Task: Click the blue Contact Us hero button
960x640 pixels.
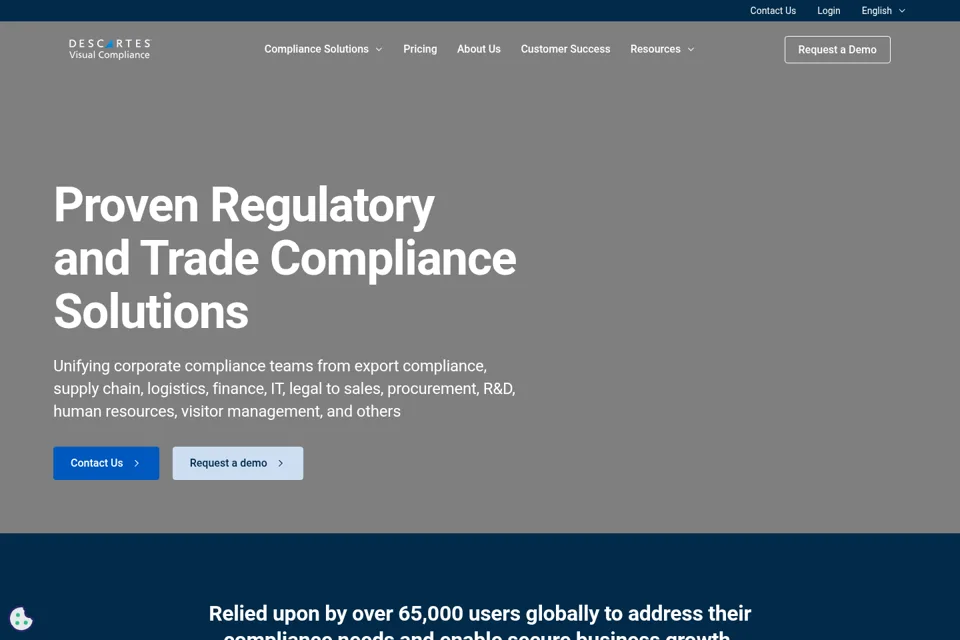Action: point(106,463)
